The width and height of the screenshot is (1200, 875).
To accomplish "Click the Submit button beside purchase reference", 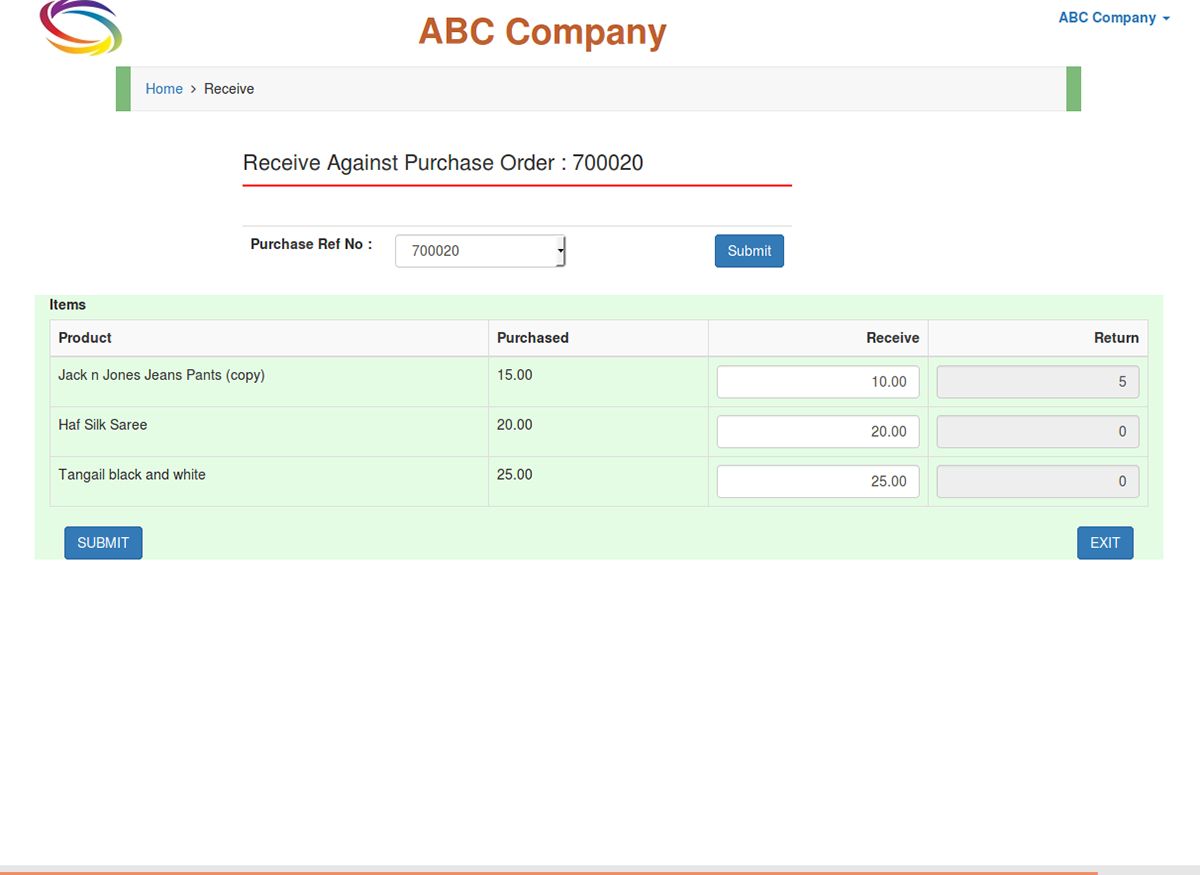I will (749, 251).
